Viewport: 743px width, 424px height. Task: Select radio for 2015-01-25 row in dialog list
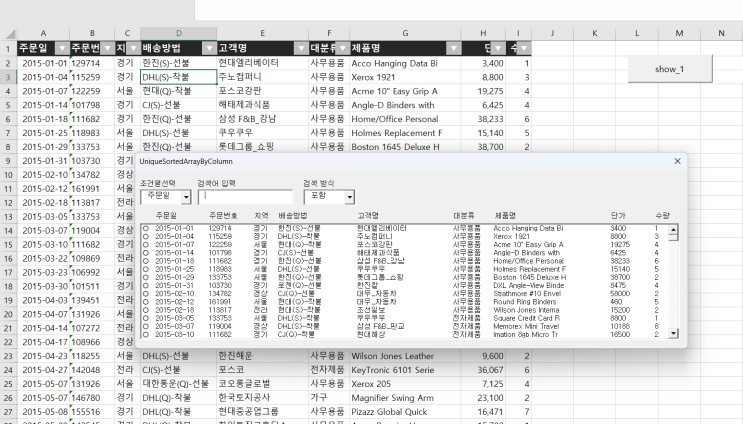click(146, 269)
